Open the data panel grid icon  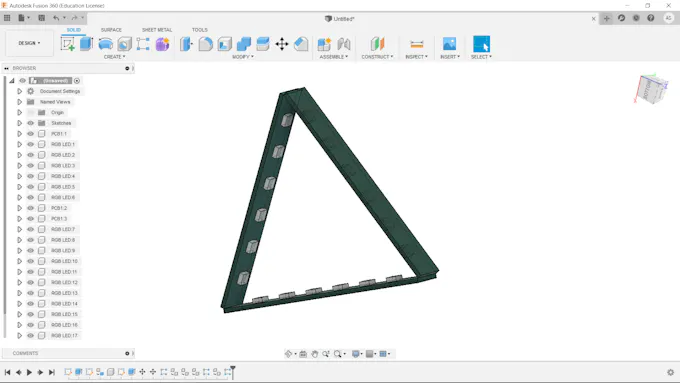7,18
